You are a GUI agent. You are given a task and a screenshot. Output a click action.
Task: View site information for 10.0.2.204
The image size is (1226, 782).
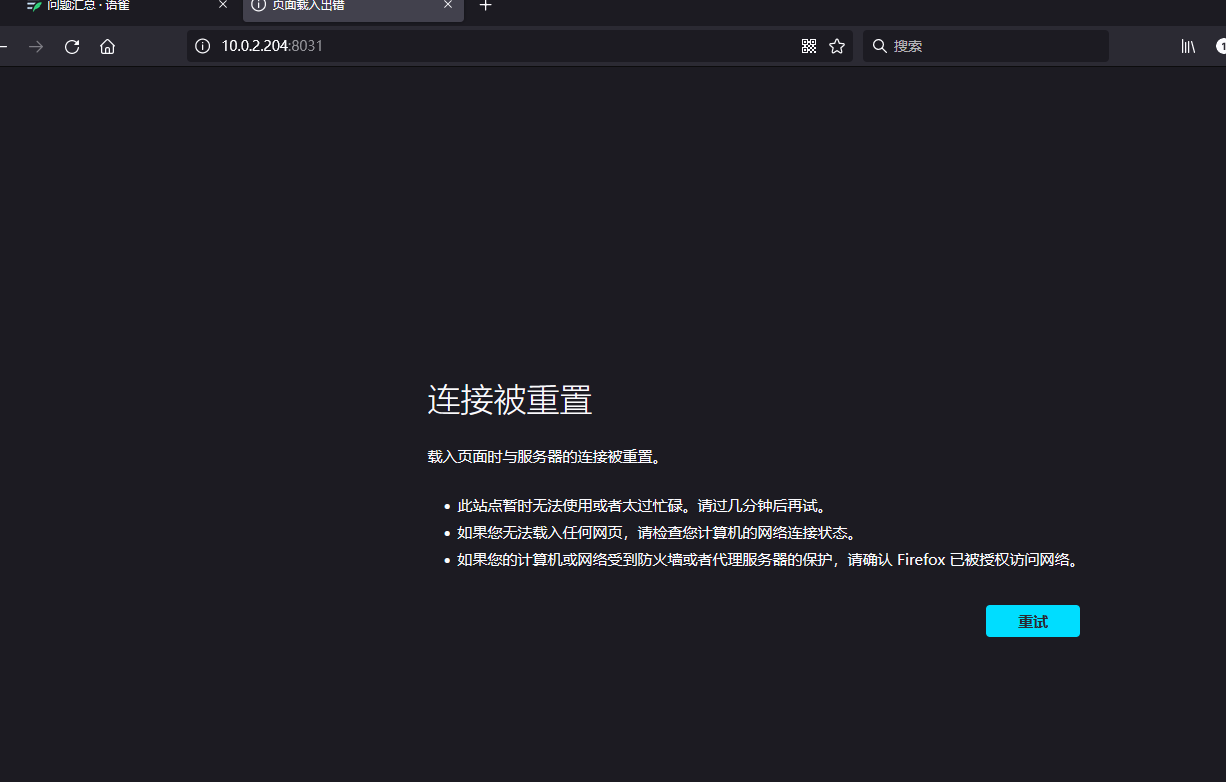tap(202, 45)
